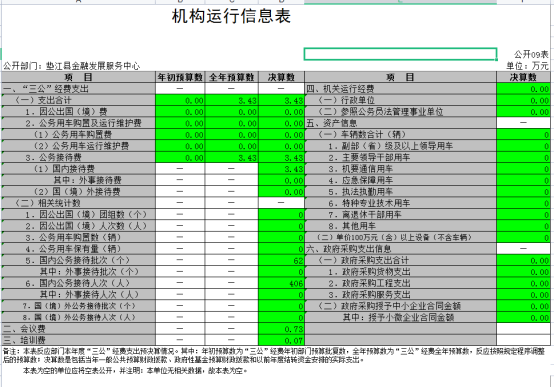Viewport: 555px width, 388px height.
Task: Select 国内公务接待批次 value cell 62
Action: (281, 261)
